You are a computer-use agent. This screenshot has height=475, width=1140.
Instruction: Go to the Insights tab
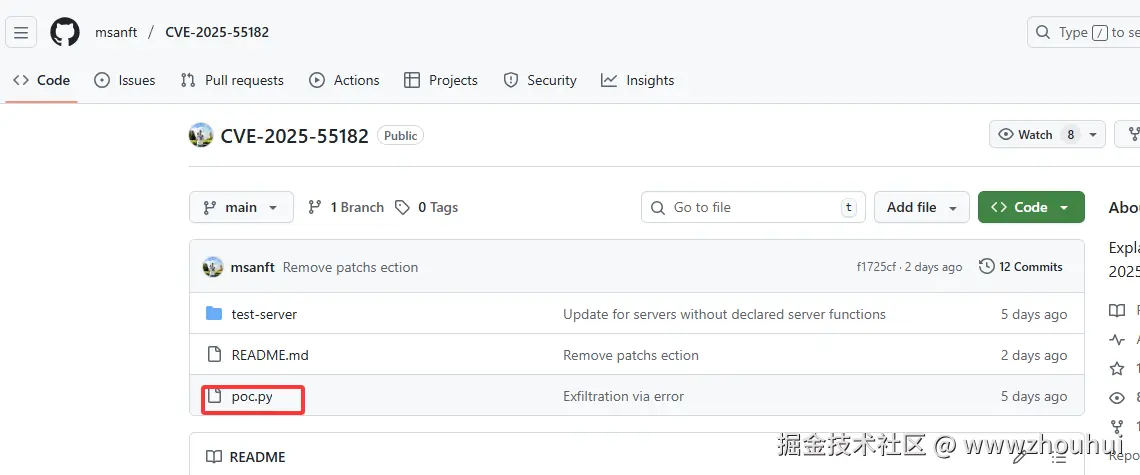[x=638, y=80]
